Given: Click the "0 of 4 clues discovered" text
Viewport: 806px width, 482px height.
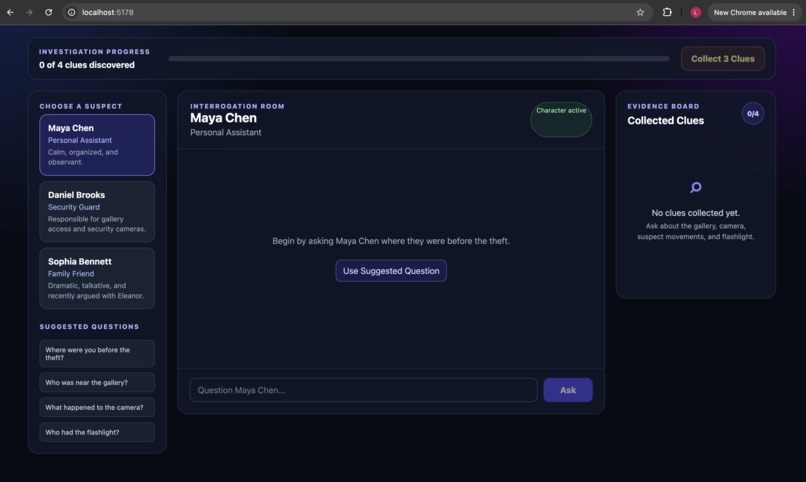Looking at the screenshot, I should 87,65.
